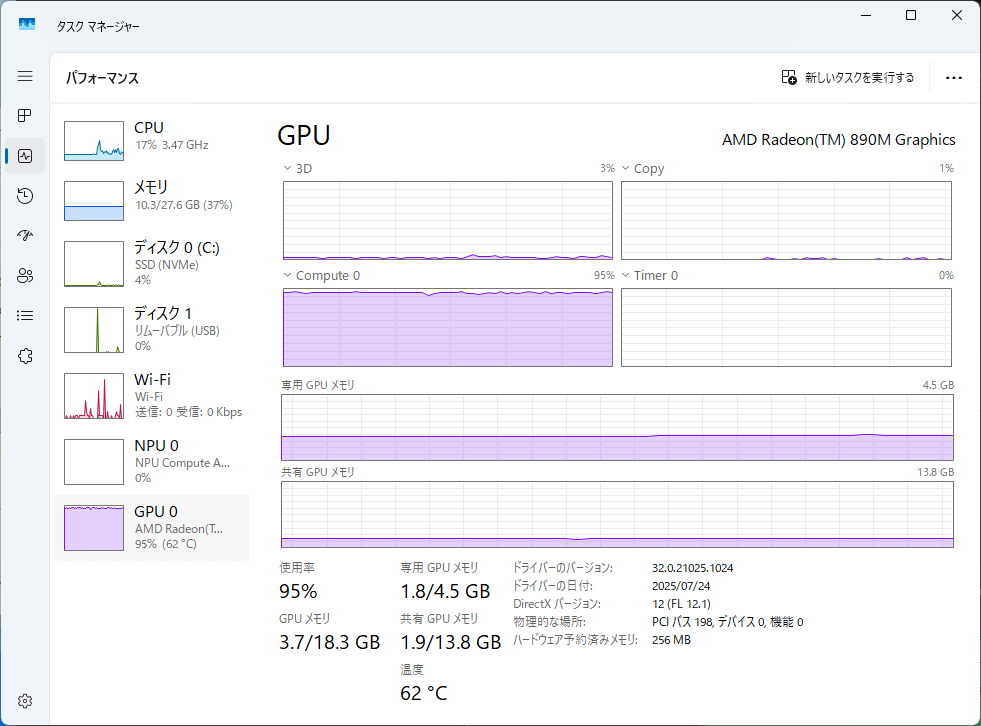The height and width of the screenshot is (726, 981).
Task: Click DirectX version 12 (FL 12.1)
Action: pyautogui.click(x=681, y=604)
